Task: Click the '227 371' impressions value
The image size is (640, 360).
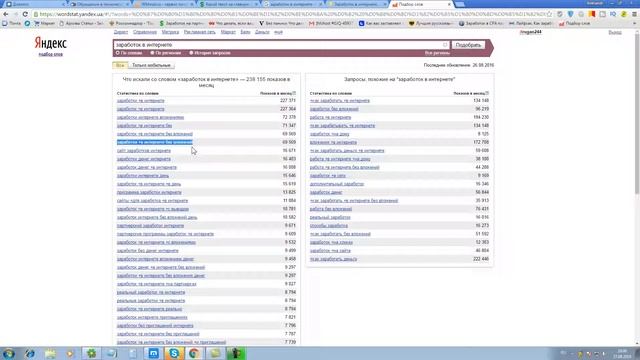Action: coord(288,100)
